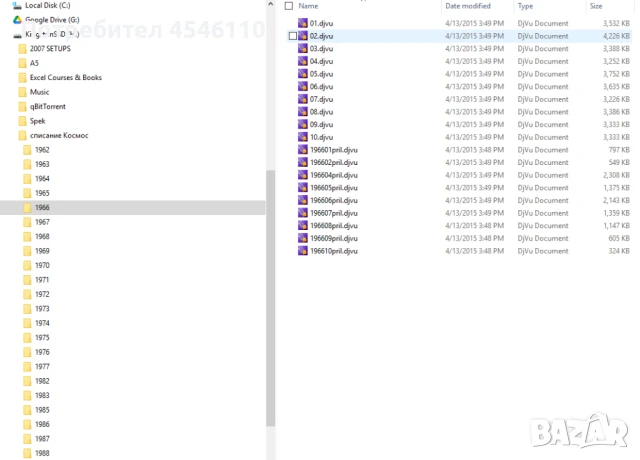The image size is (640, 460).
Task: Select the file named 10.djvu
Action: 321,137
